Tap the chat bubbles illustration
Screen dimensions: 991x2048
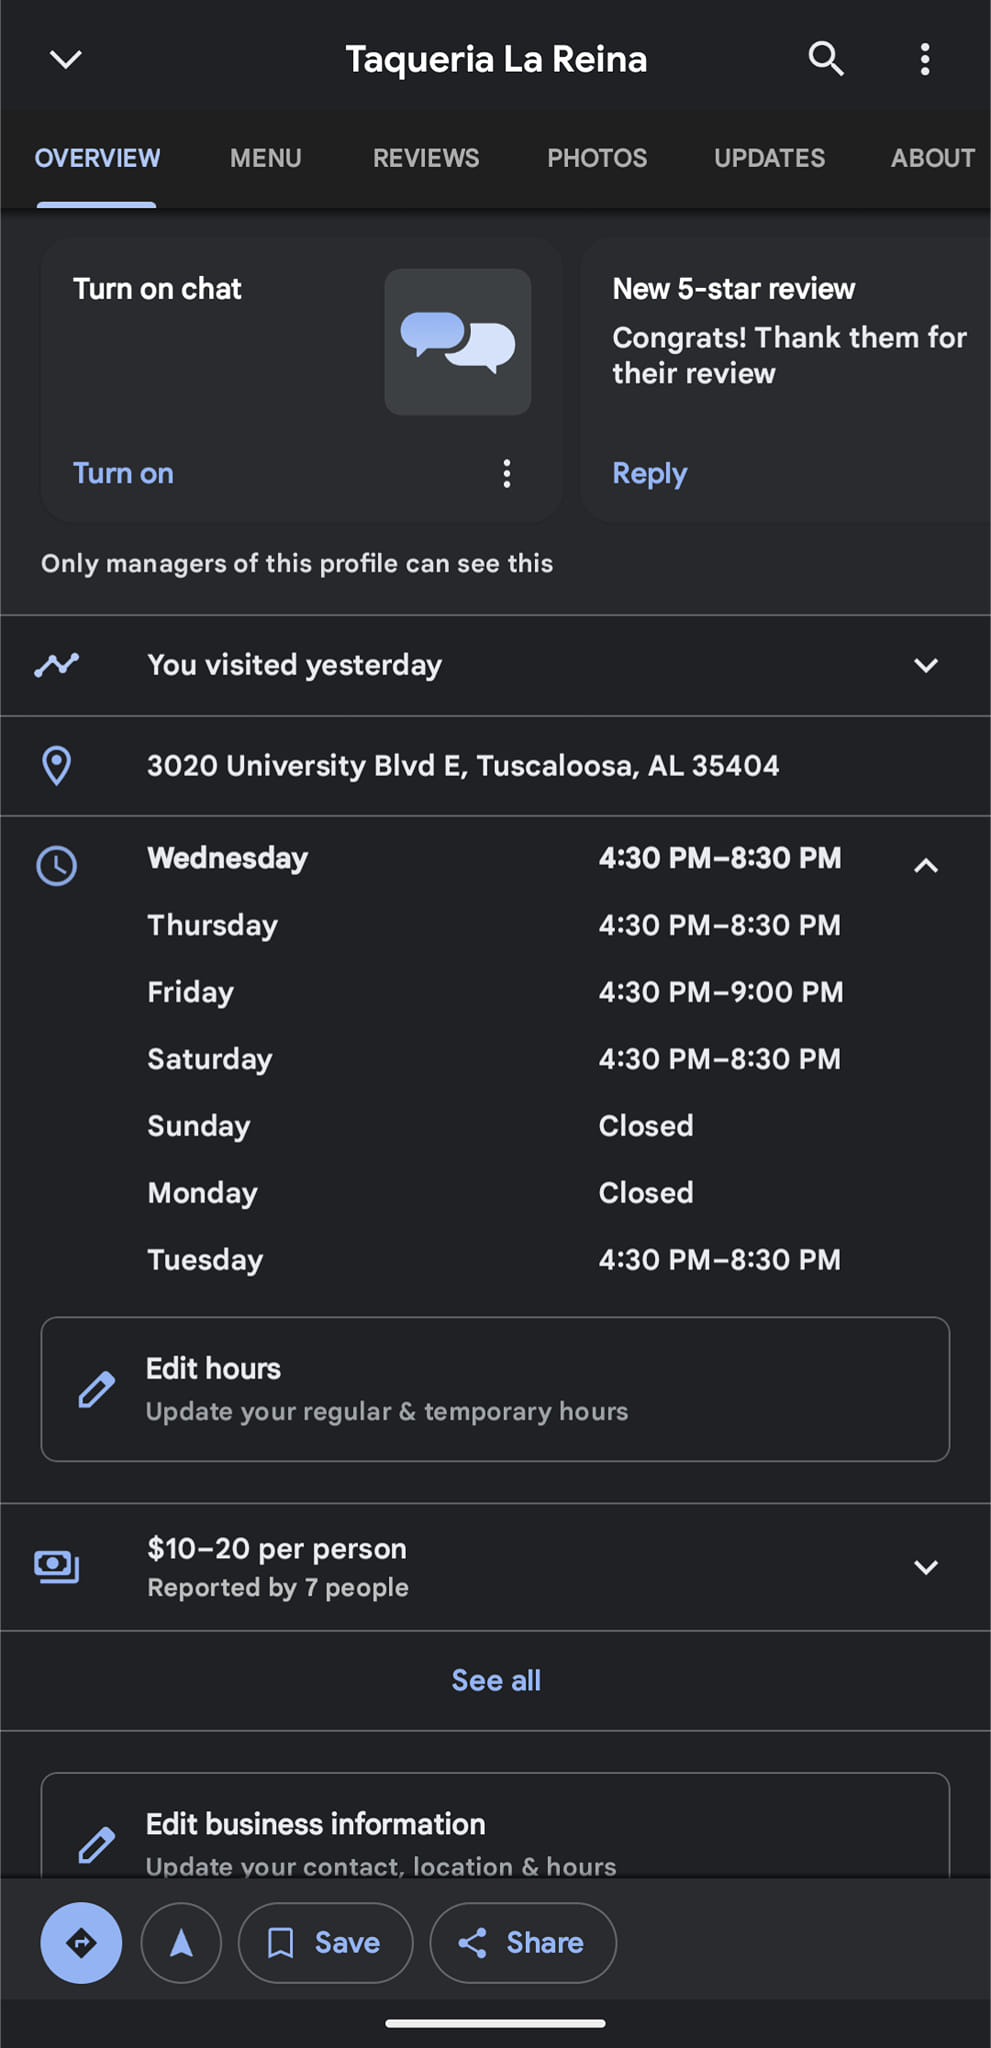(458, 342)
